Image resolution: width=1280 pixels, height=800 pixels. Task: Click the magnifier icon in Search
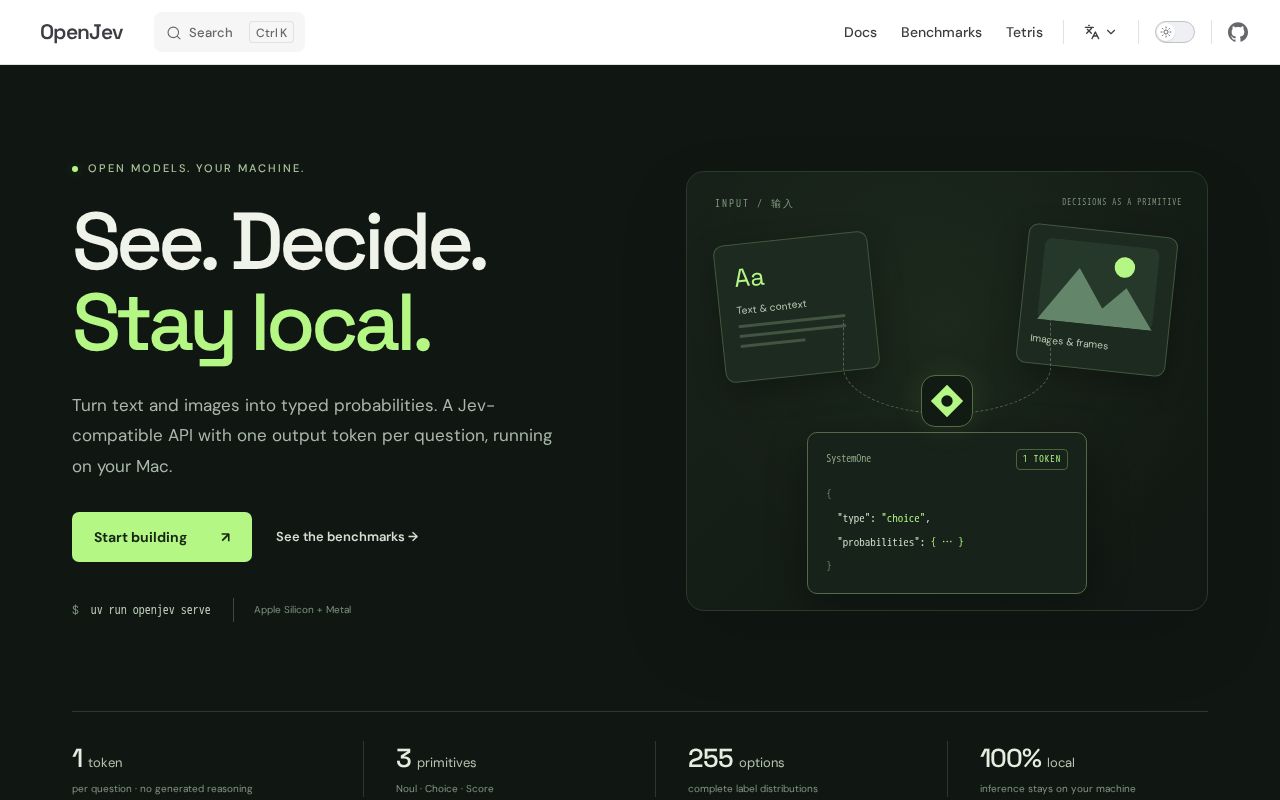[x=174, y=33]
